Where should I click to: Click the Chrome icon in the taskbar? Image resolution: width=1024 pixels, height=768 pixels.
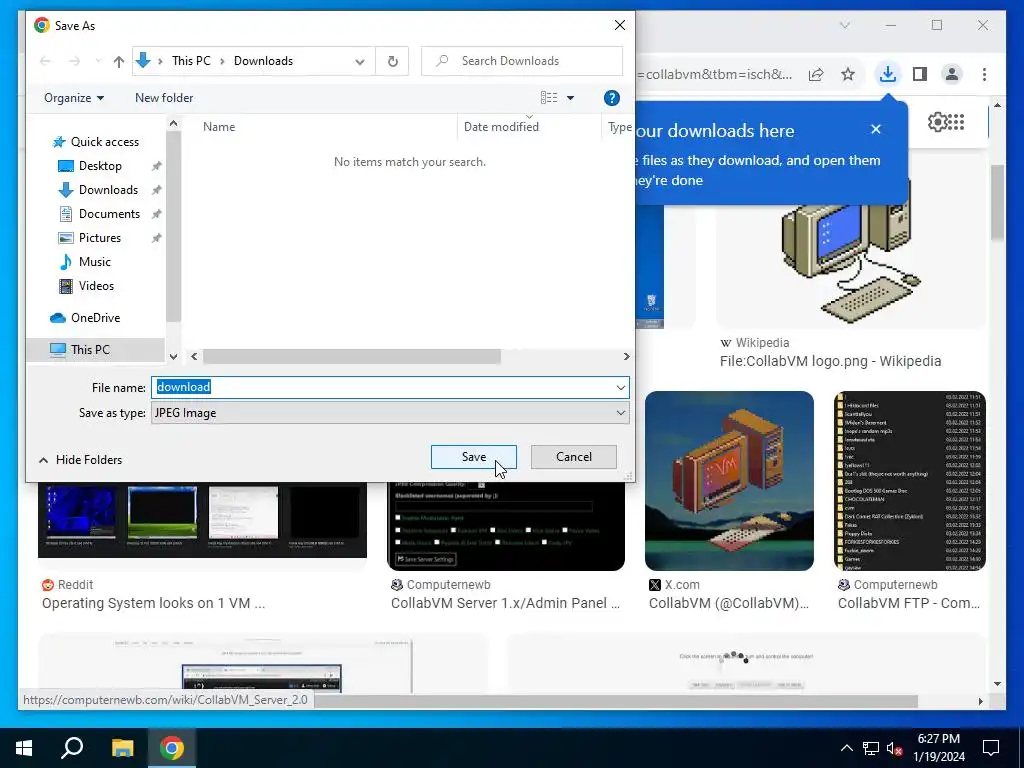pos(172,748)
